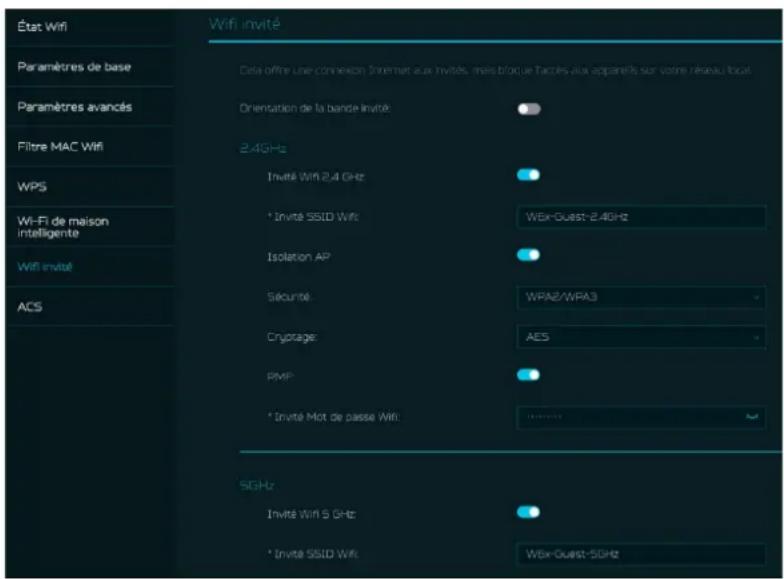784x579 pixels.
Task: Toggle the PMF switch
Action: click(x=528, y=374)
